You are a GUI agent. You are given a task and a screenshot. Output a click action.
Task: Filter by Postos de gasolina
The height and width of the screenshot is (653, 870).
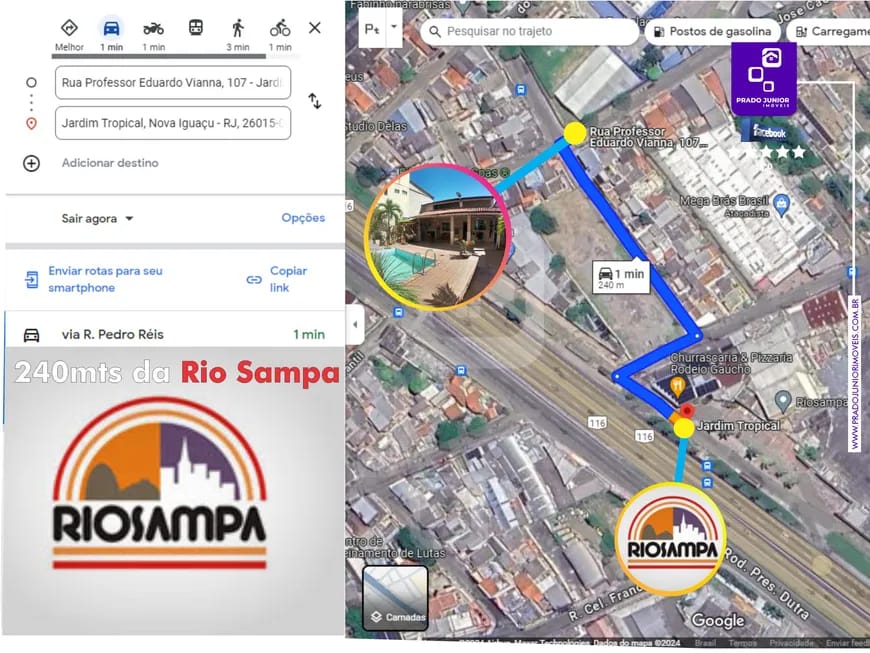713,32
